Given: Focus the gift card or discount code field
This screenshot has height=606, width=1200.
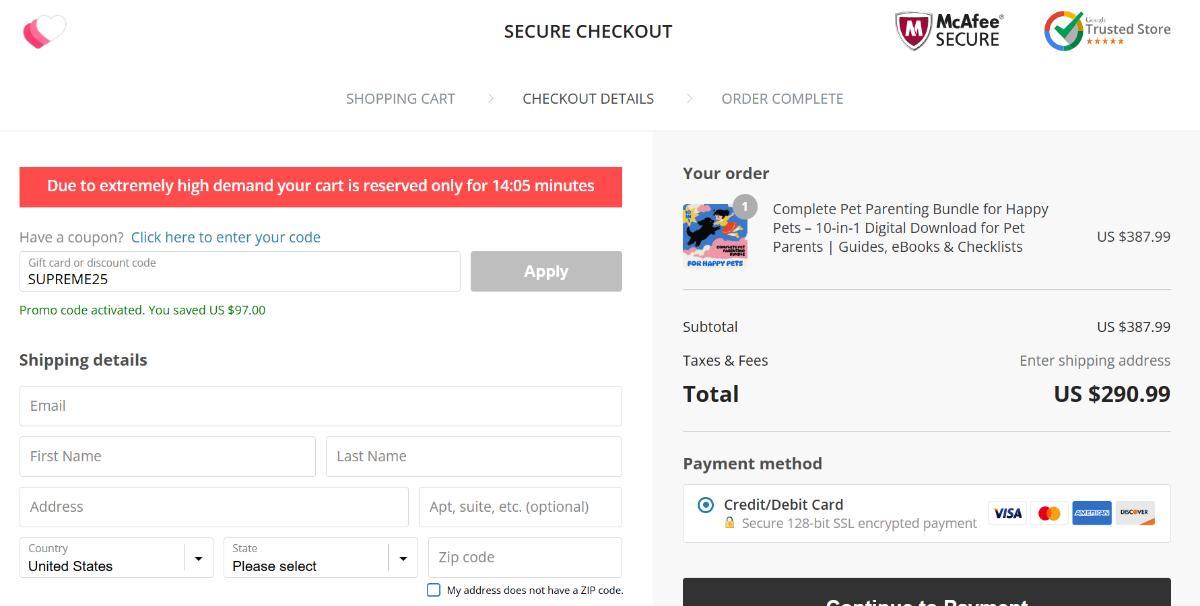Looking at the screenshot, I should click(x=240, y=272).
